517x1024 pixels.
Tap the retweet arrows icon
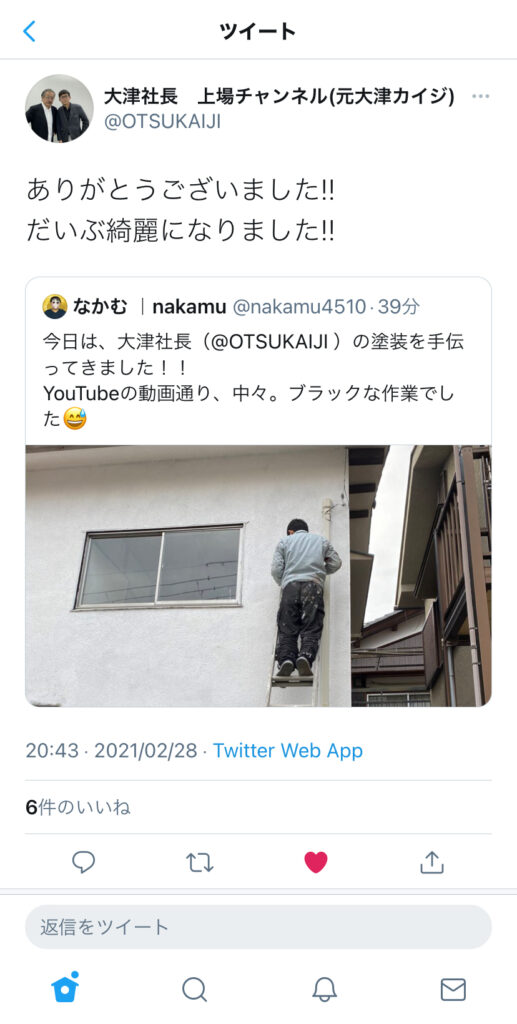200,862
